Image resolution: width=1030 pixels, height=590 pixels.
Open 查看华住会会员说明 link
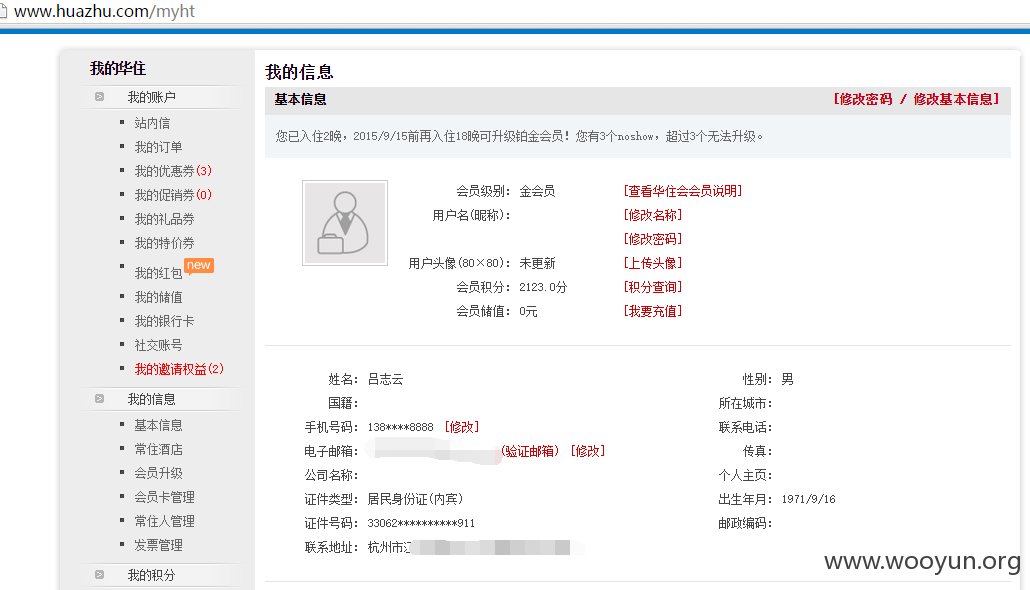(x=683, y=191)
